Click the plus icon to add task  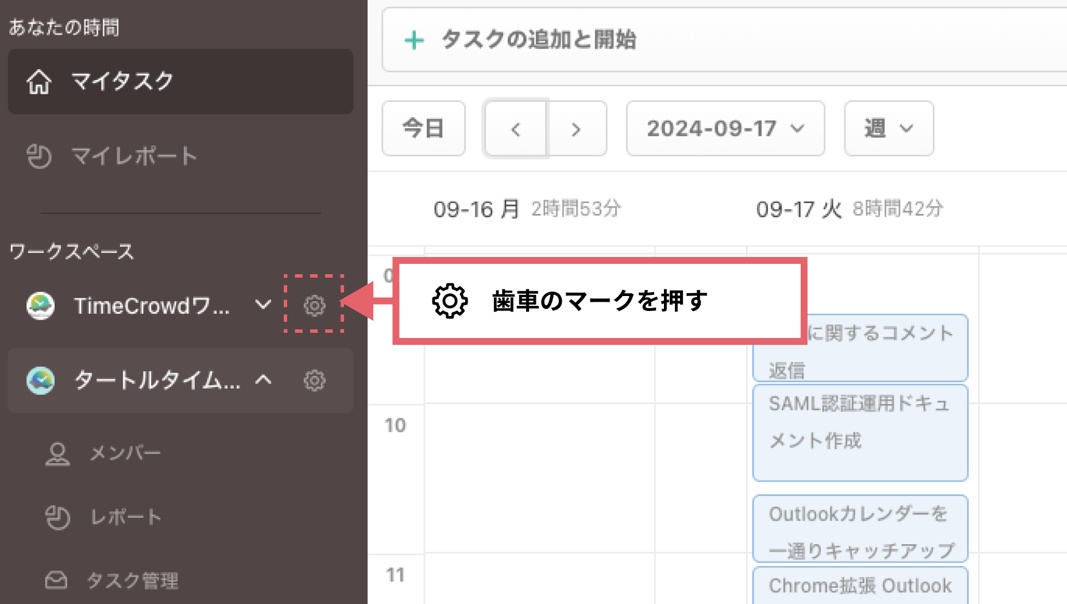coord(413,41)
